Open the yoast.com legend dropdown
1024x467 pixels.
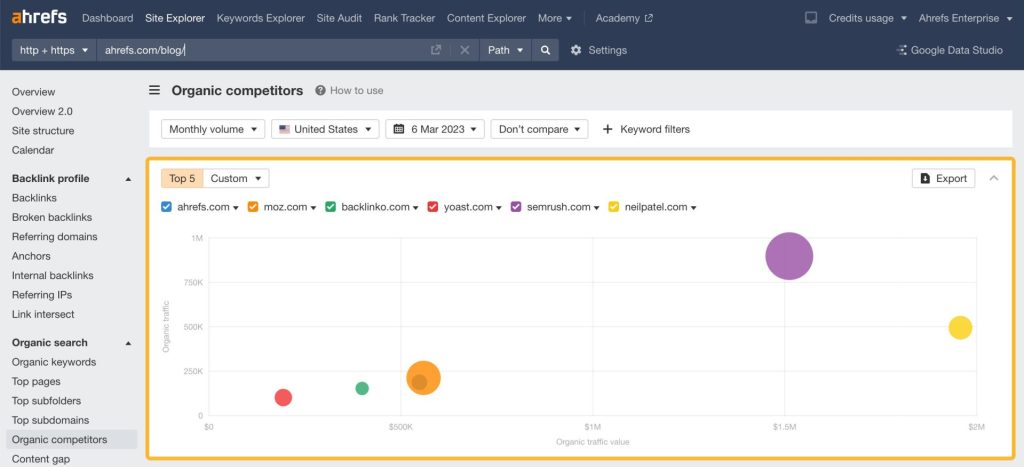(x=499, y=208)
